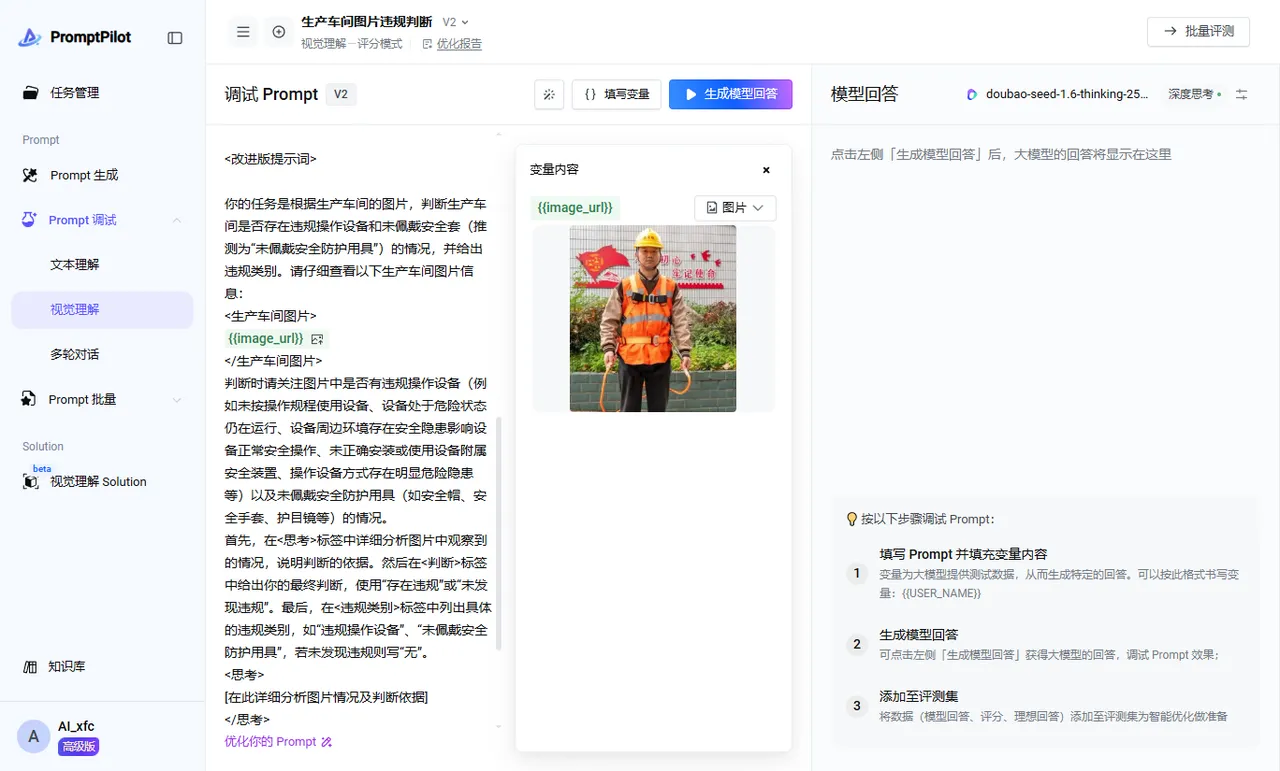Close the 变量内容 panel

(766, 170)
